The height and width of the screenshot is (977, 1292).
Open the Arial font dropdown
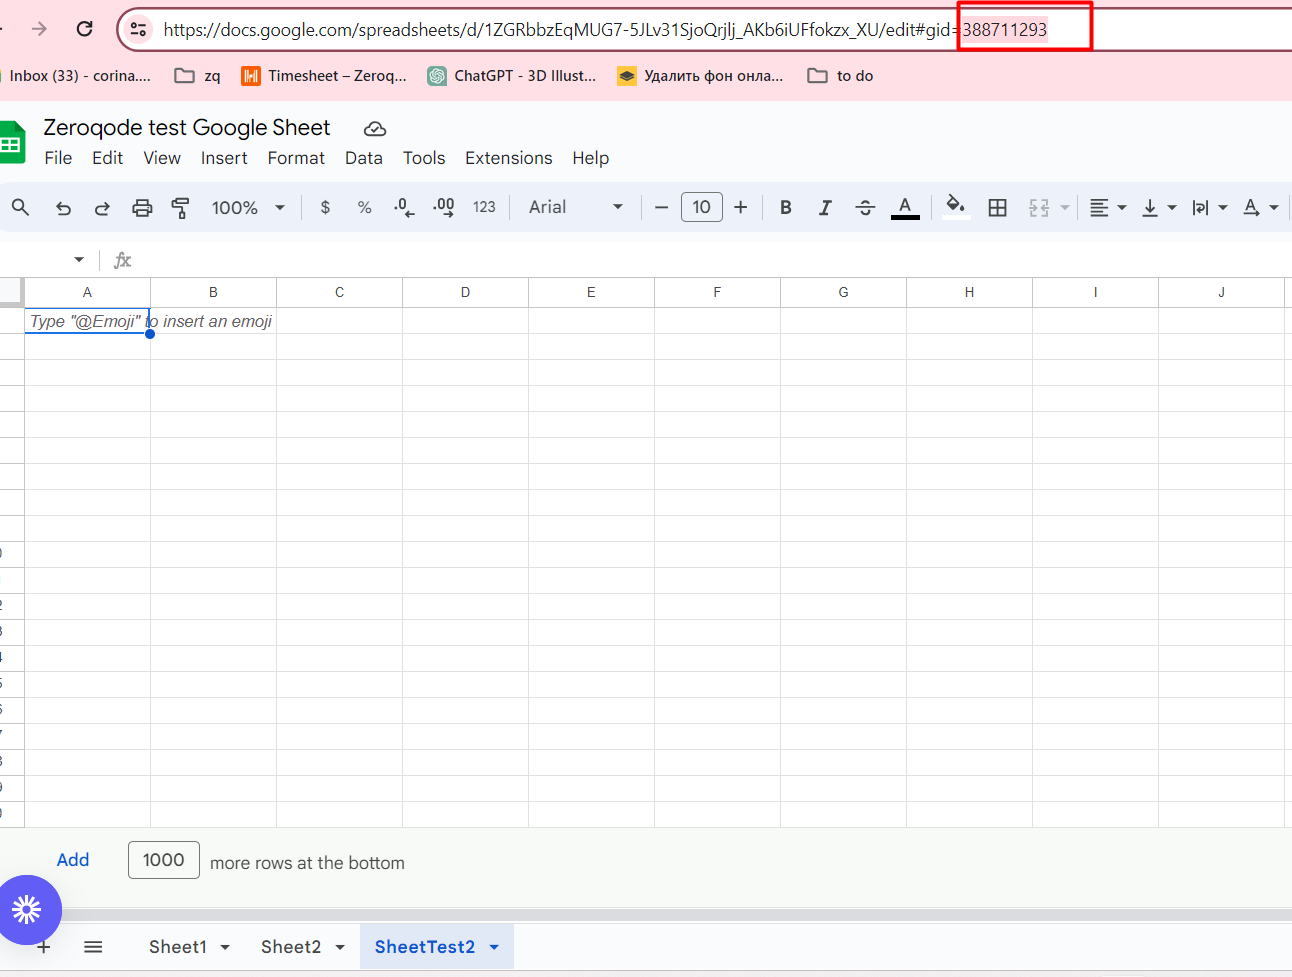[576, 208]
